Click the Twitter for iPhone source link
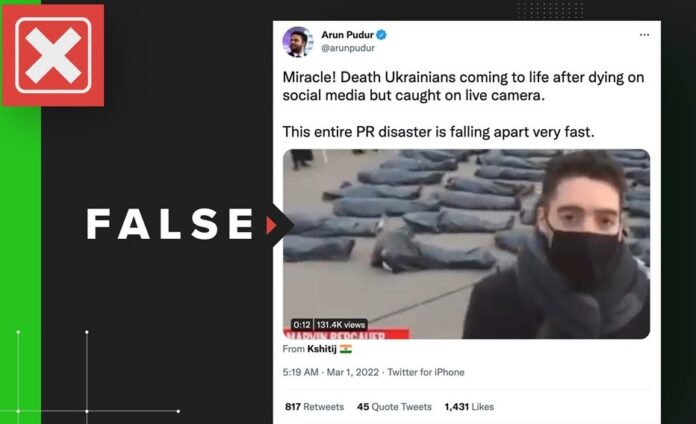 pos(426,372)
